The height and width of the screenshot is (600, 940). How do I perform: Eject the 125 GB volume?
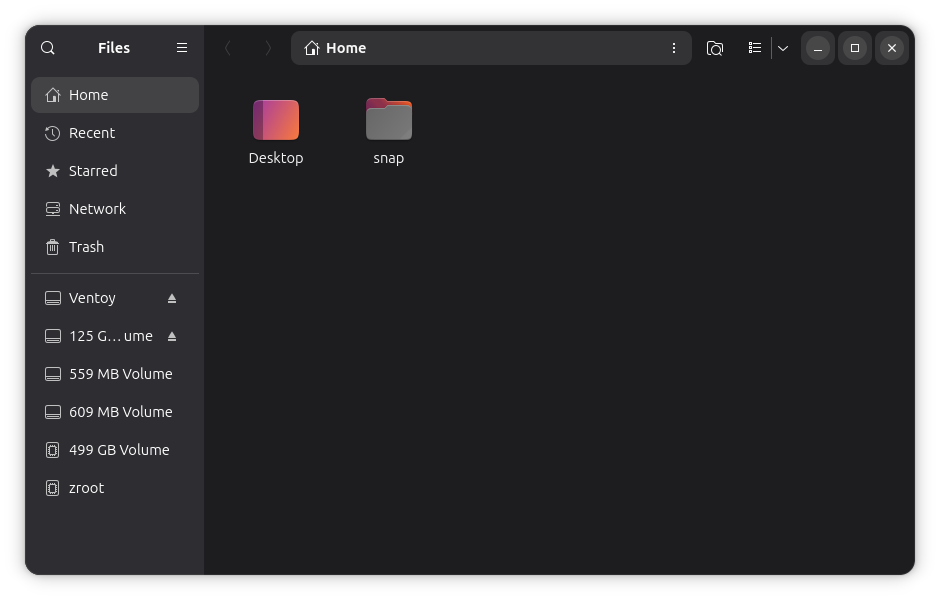coord(172,336)
